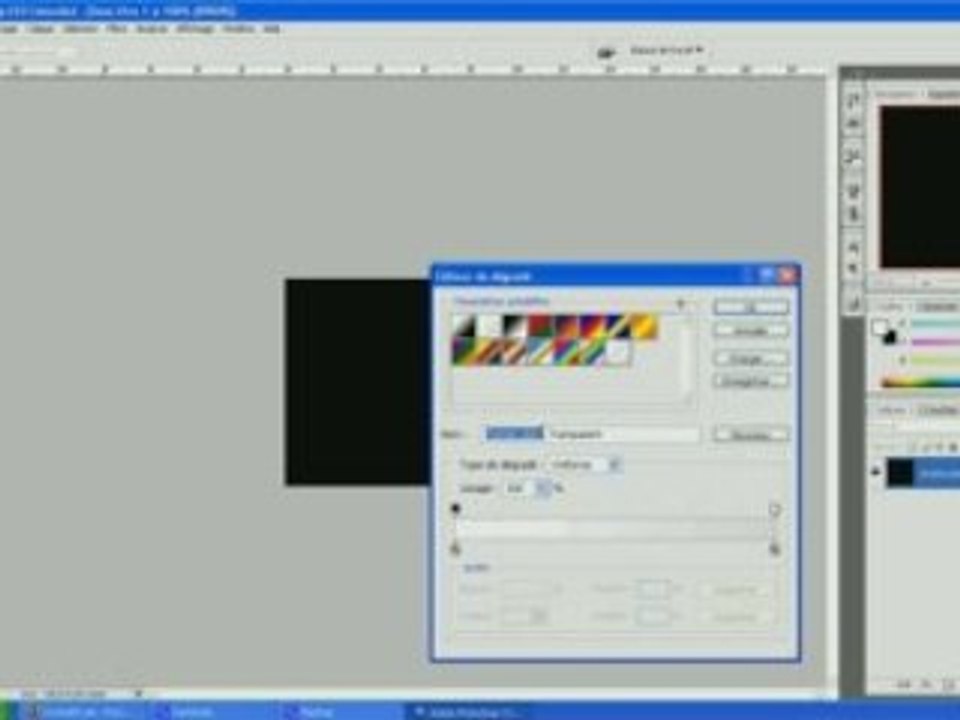Screen dimensions: 960x720
Task: Click the Lissage value field
Action: (520, 488)
